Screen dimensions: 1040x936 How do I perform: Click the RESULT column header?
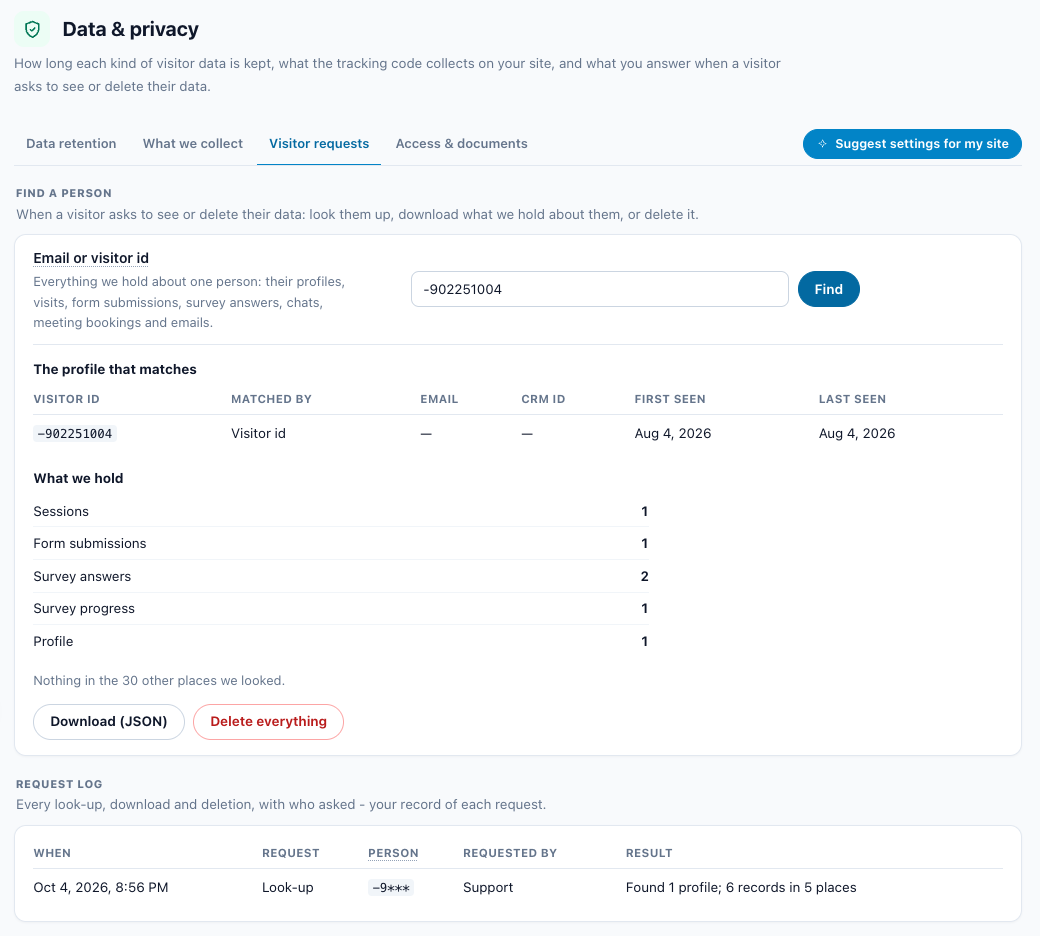pyautogui.click(x=649, y=853)
